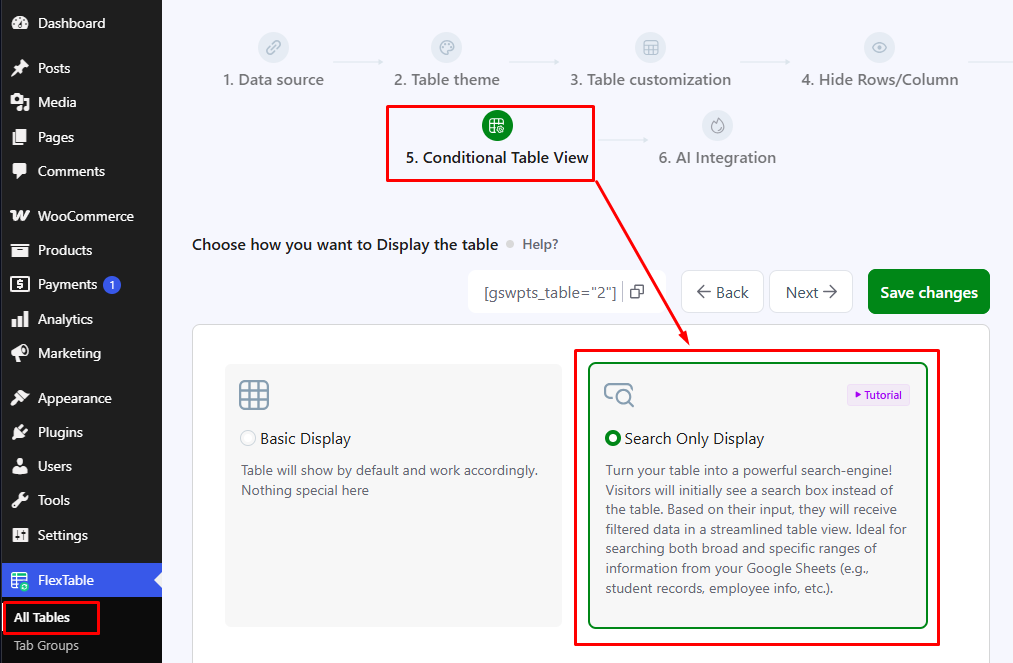Go to Tab Groups submenu
This screenshot has height=663, width=1013.
tap(47, 646)
